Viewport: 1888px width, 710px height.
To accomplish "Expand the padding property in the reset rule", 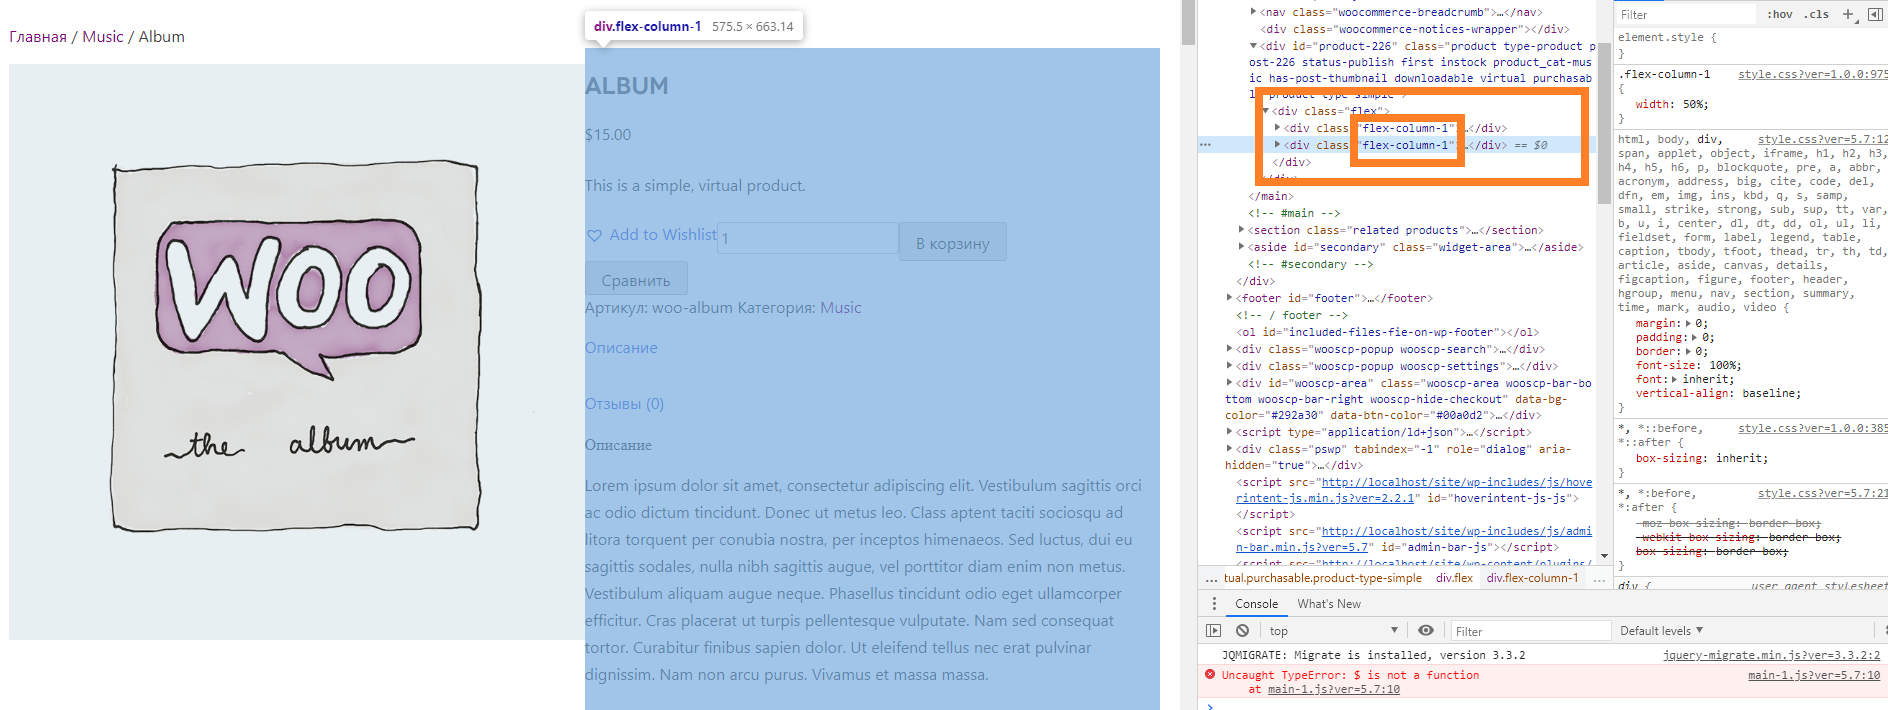I will (1695, 337).
